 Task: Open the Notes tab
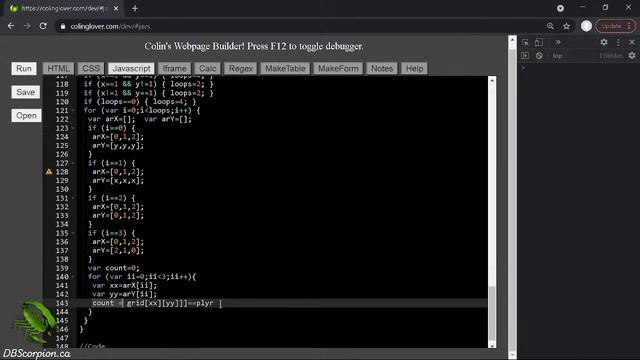(x=382, y=69)
